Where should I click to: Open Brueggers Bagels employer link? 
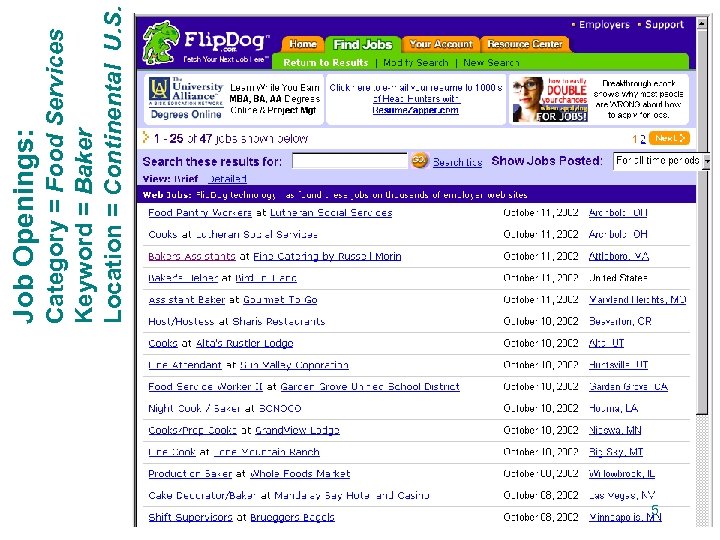click(292, 517)
